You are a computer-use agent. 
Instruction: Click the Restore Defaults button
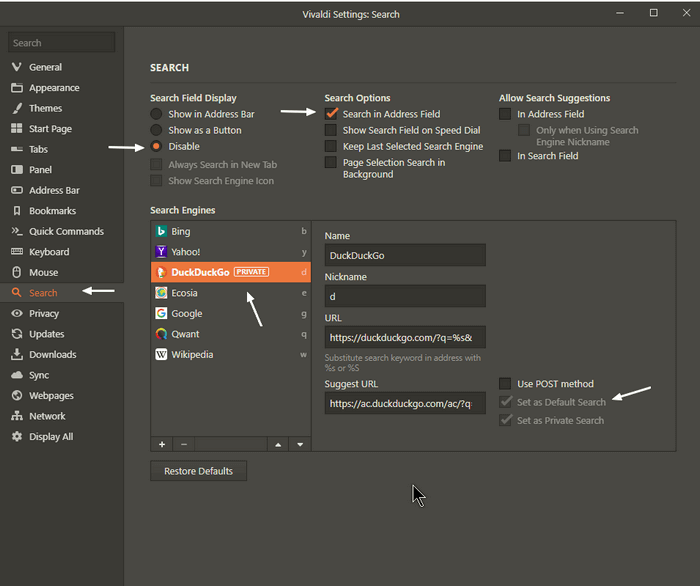pyautogui.click(x=198, y=471)
